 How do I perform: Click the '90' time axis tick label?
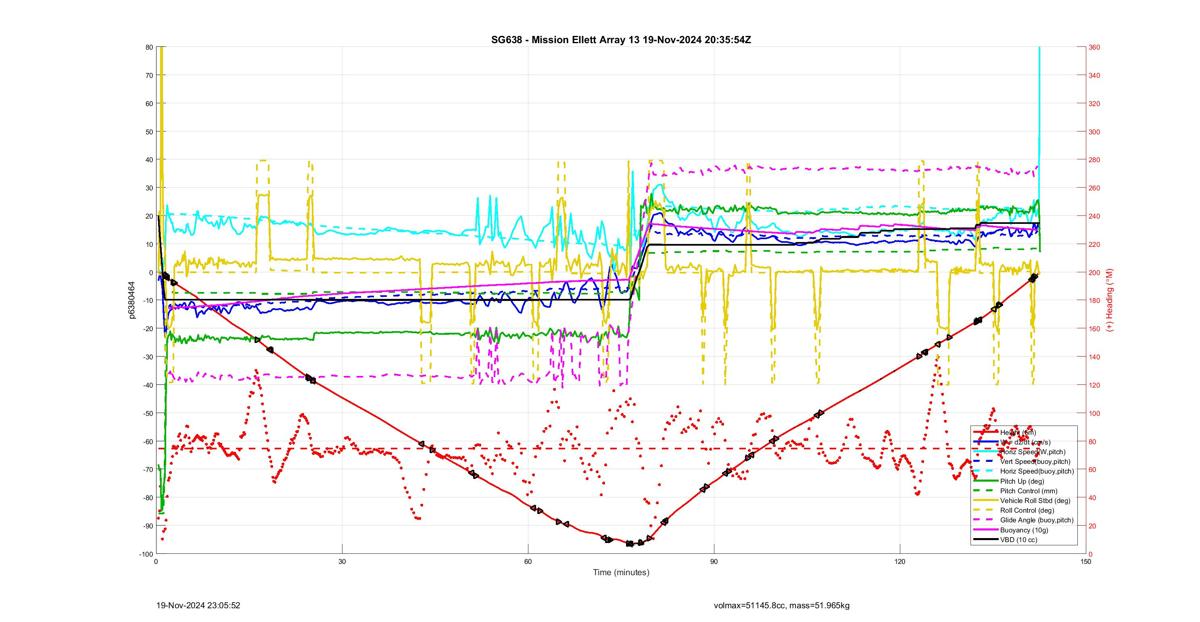point(714,562)
